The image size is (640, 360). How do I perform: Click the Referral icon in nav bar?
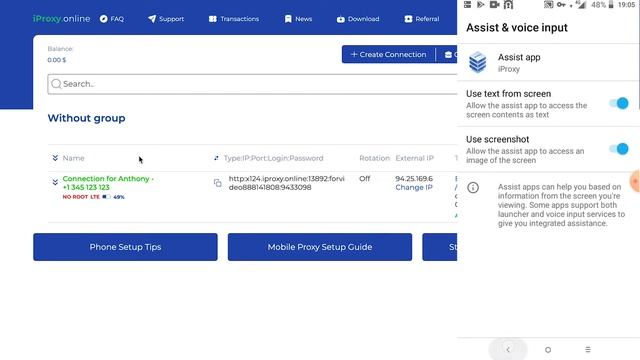(408, 19)
